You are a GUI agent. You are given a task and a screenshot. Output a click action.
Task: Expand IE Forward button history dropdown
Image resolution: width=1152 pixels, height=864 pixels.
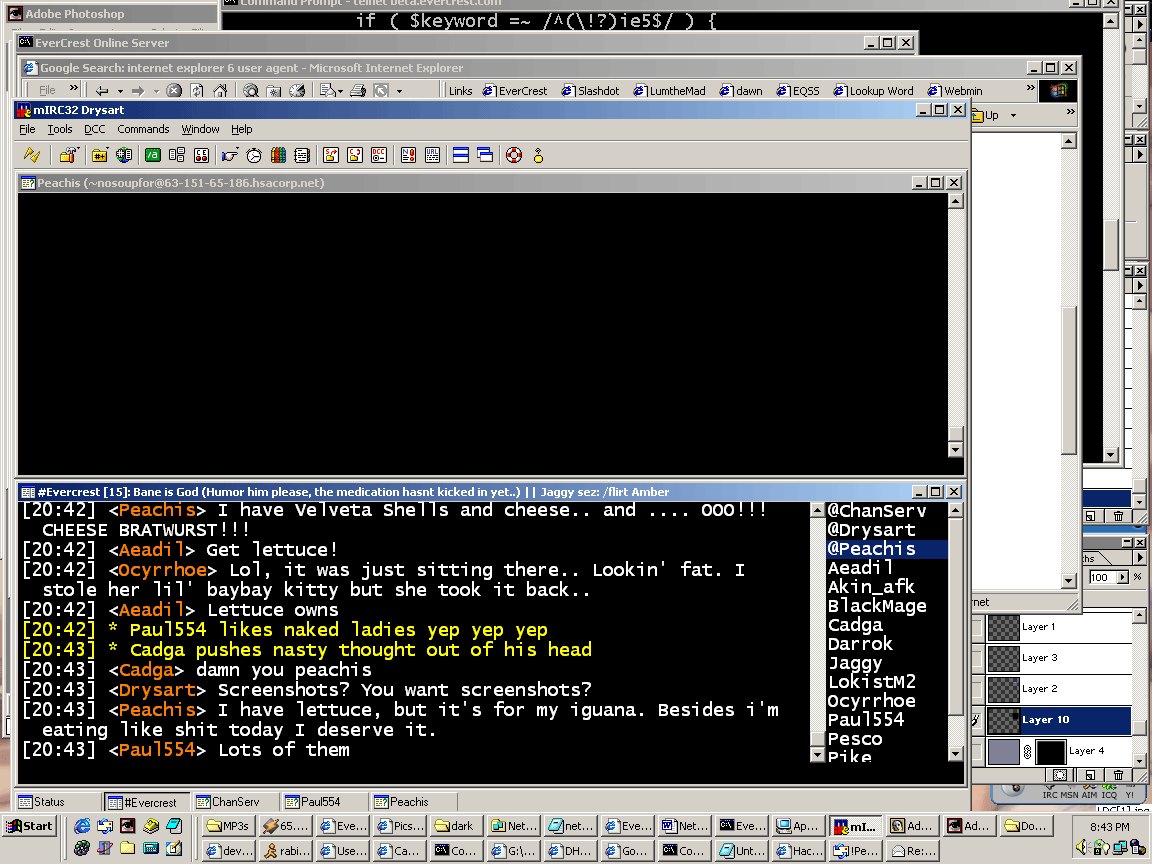click(x=156, y=91)
